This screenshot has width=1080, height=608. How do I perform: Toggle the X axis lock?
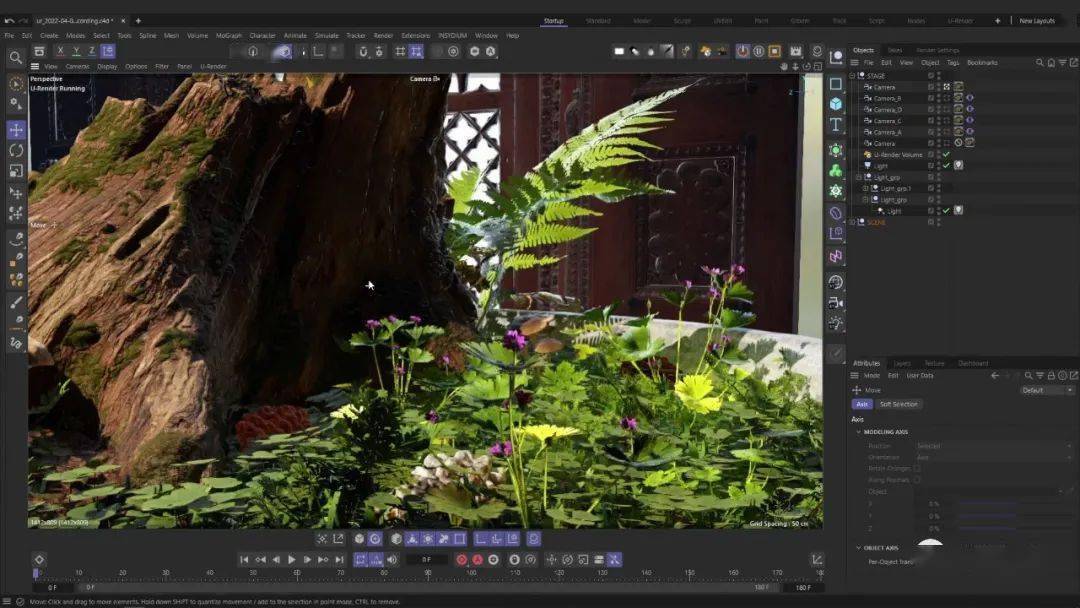[61, 51]
